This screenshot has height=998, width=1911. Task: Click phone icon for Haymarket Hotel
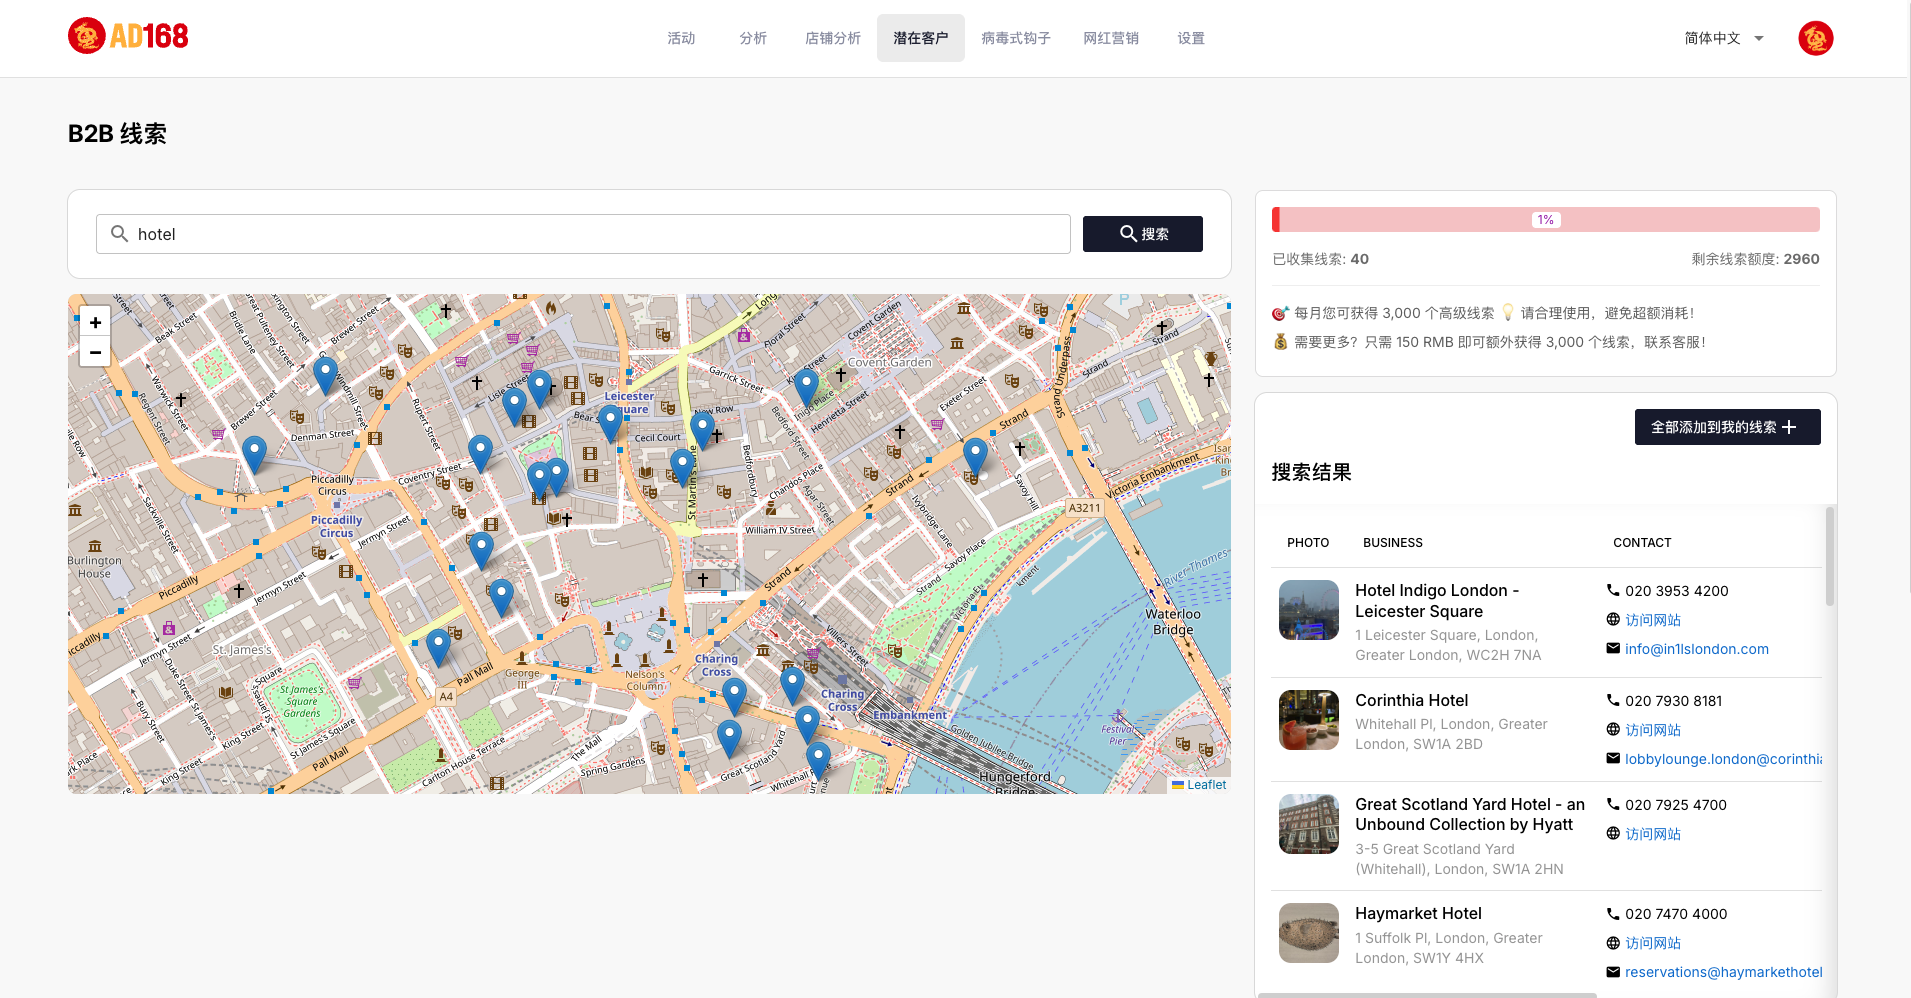(x=1612, y=913)
